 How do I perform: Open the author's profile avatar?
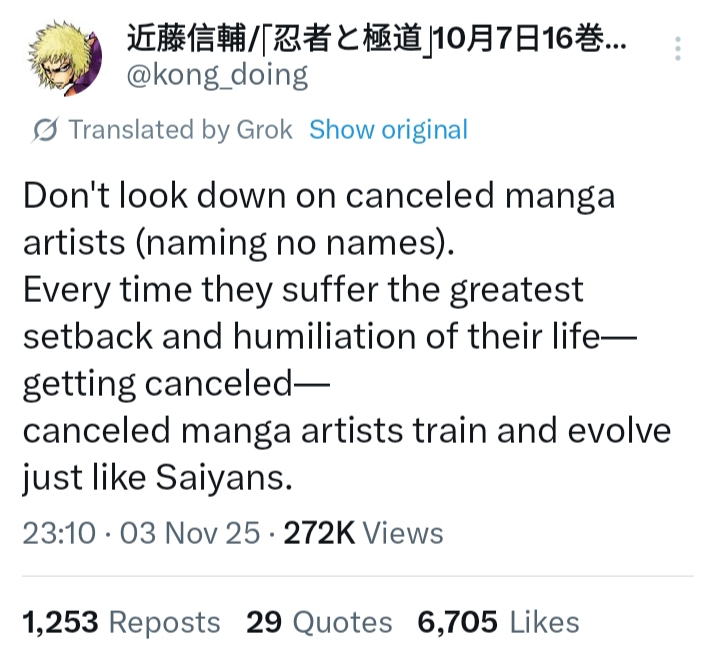pos(66,56)
